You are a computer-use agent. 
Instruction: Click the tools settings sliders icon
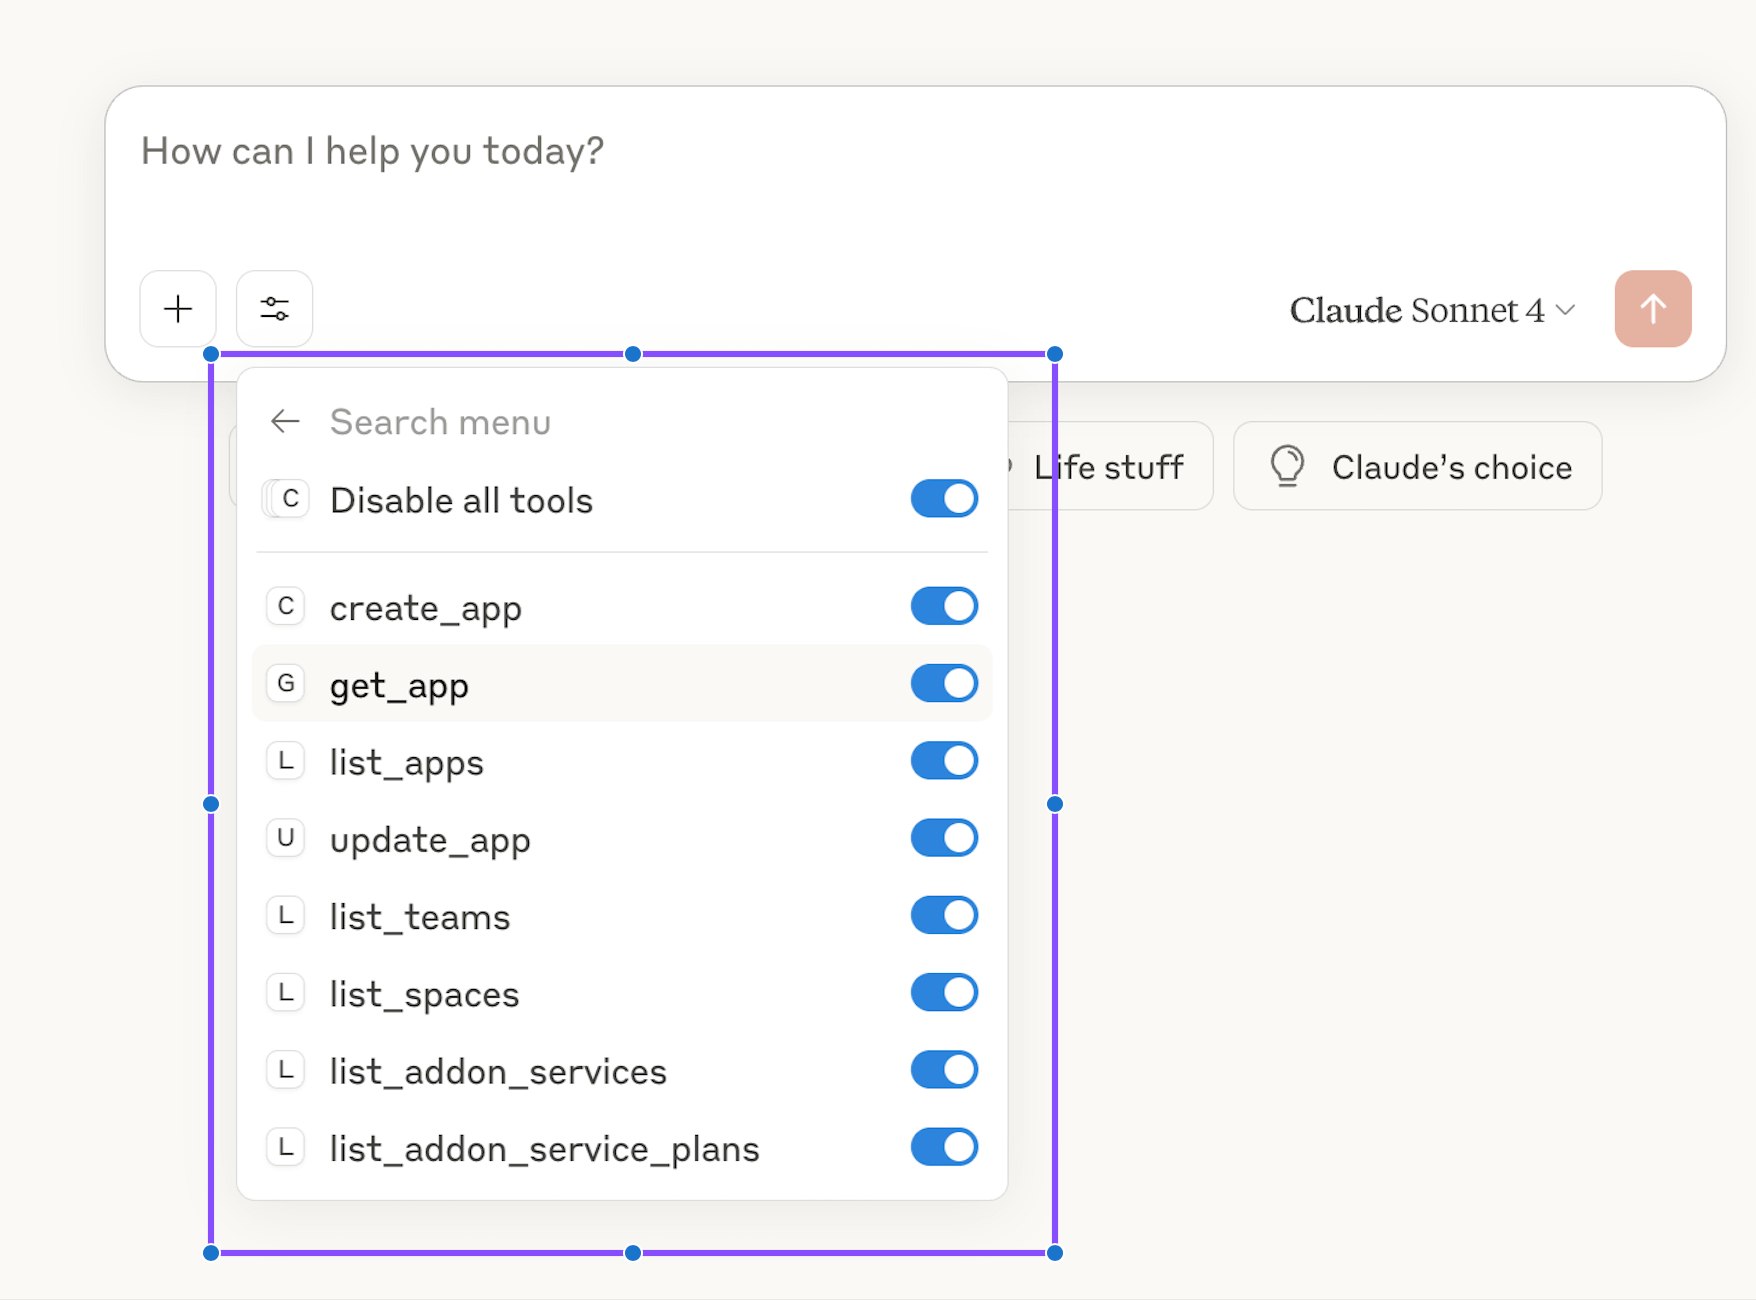click(x=274, y=308)
